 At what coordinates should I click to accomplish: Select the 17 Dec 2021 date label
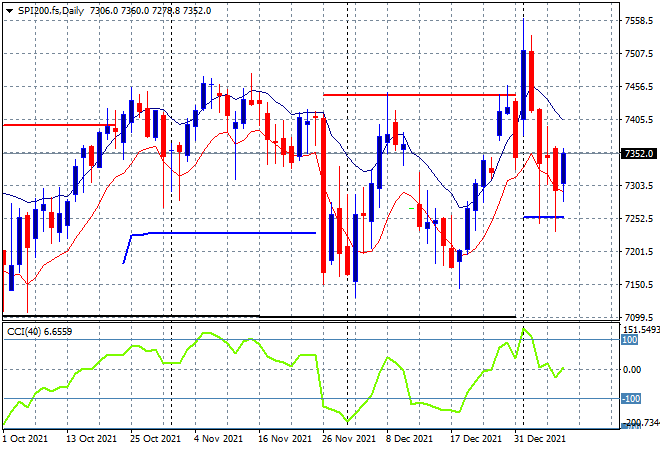[476, 439]
